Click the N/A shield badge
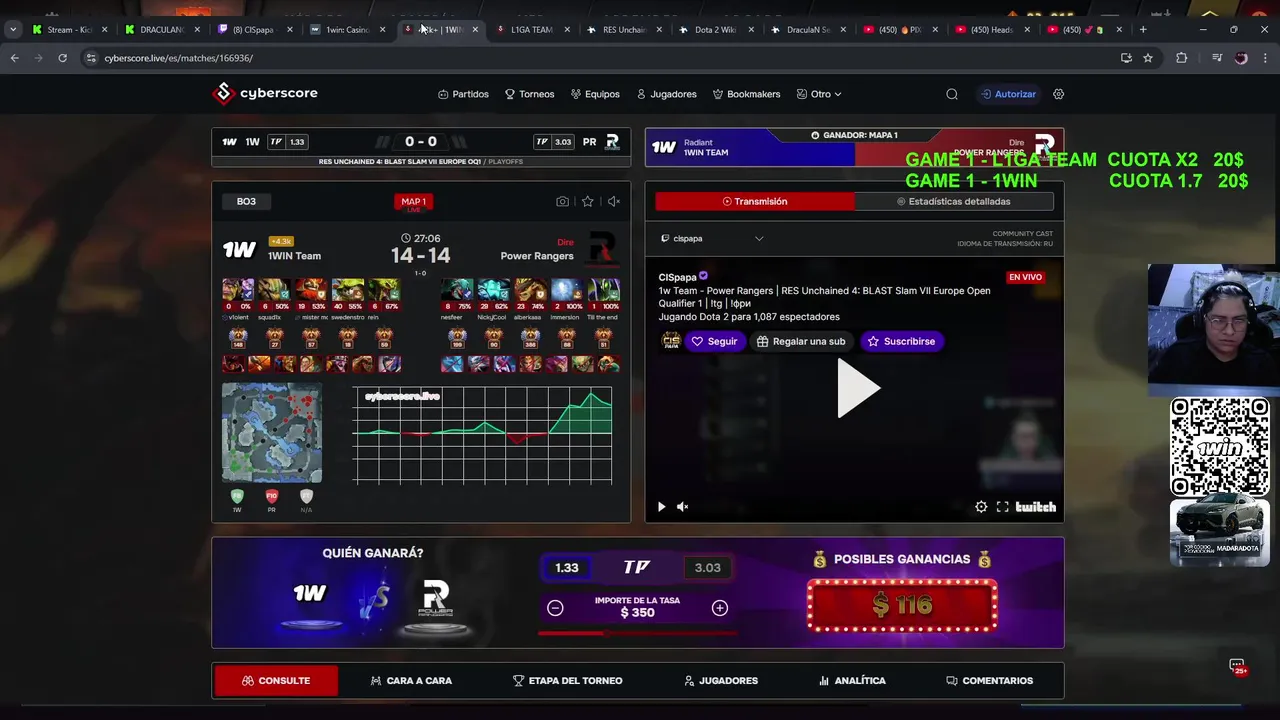The width and height of the screenshot is (1280, 720). tap(306, 496)
